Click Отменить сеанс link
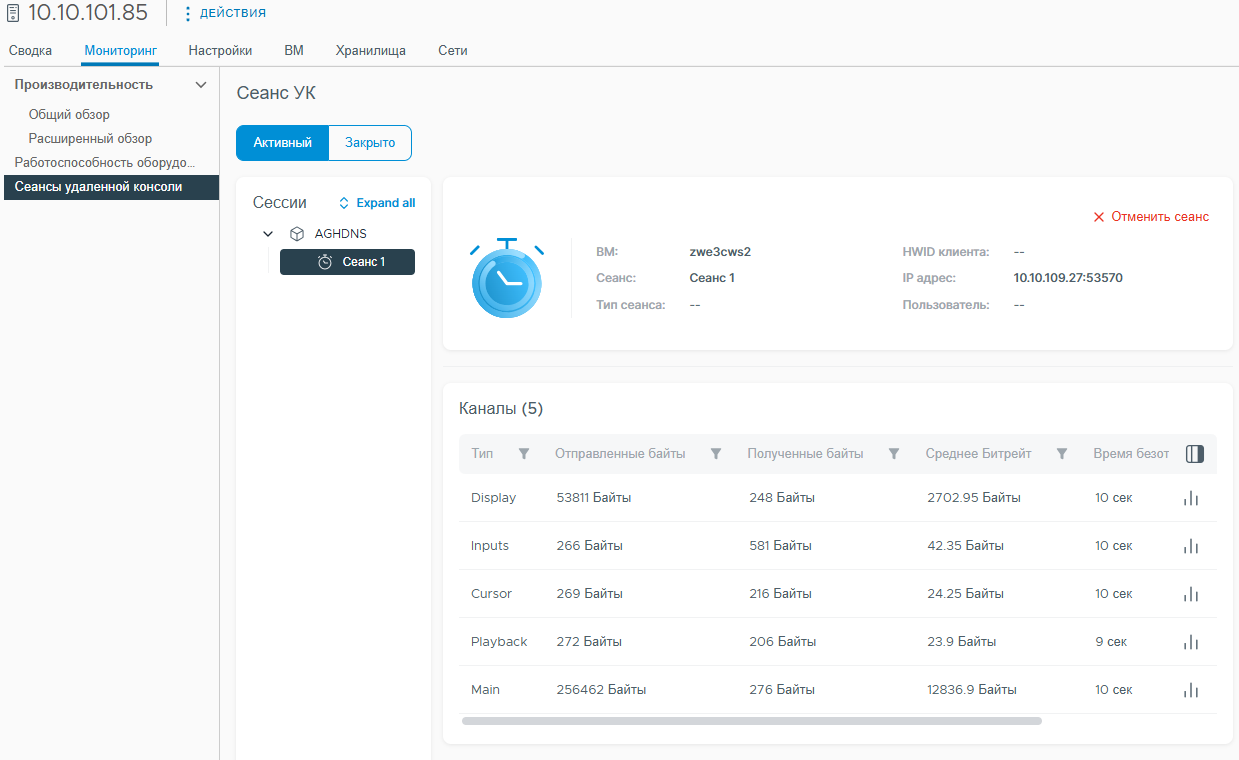The image size is (1239, 760). [1151, 217]
